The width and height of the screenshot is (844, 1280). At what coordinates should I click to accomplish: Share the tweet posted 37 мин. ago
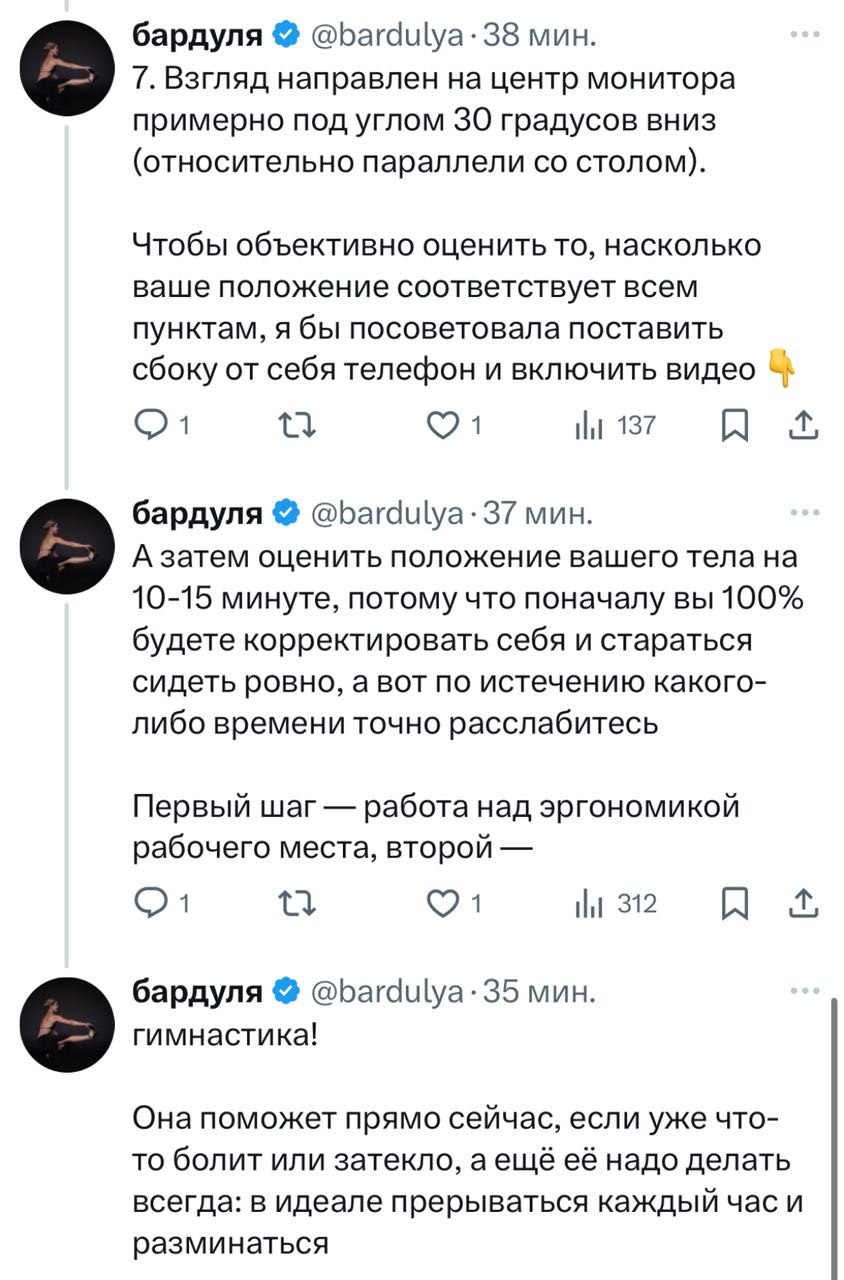click(x=804, y=904)
